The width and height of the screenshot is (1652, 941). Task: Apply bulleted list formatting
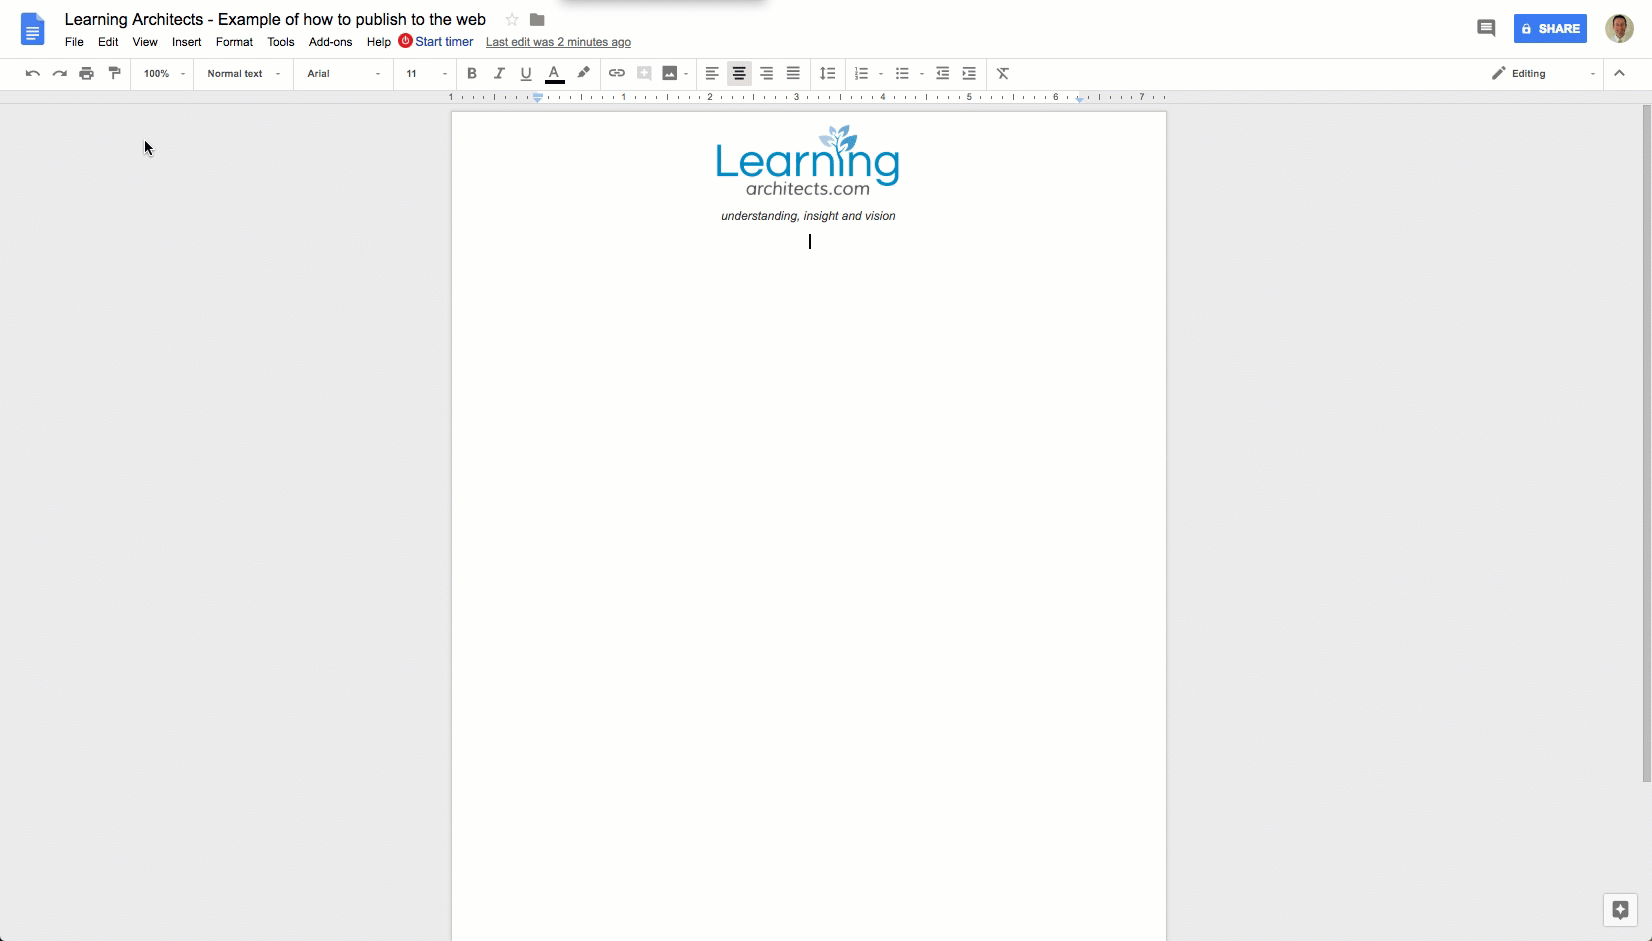pyautogui.click(x=902, y=73)
